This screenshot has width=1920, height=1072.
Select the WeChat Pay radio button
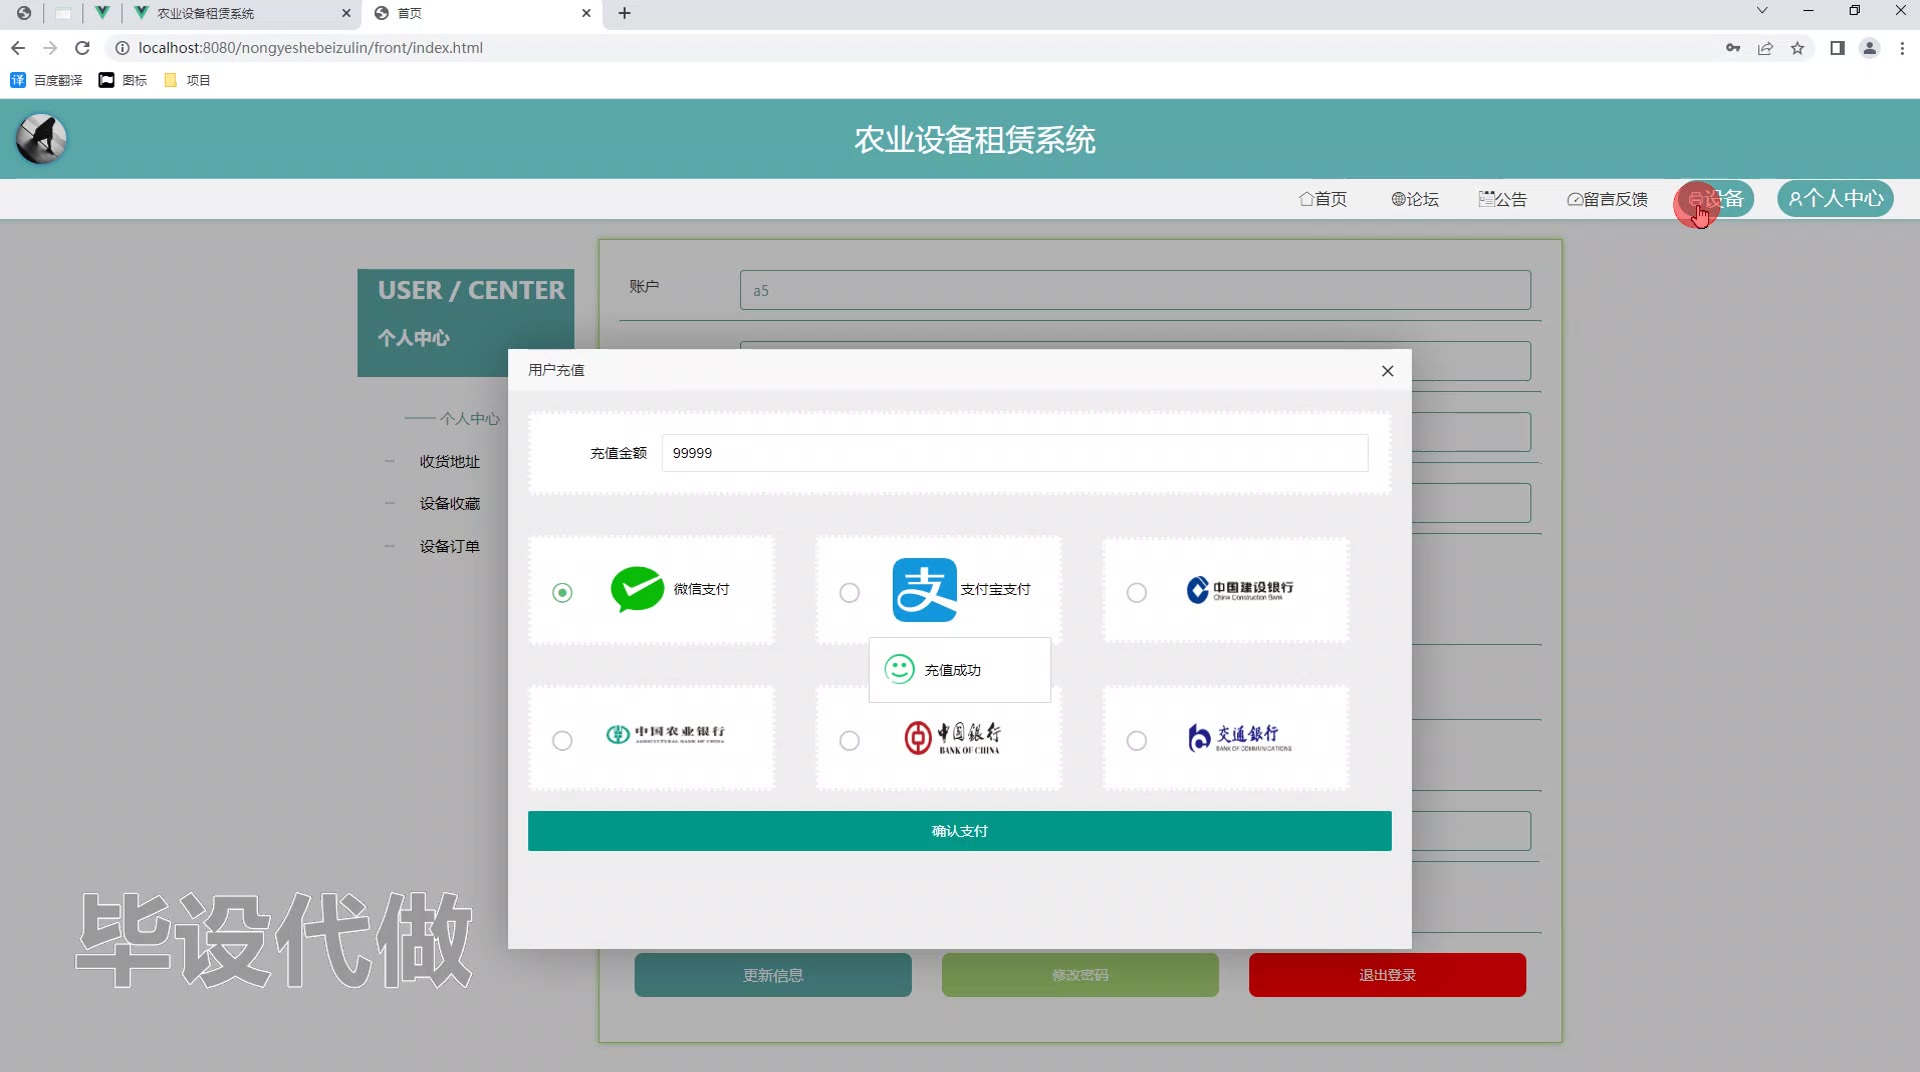(x=562, y=593)
